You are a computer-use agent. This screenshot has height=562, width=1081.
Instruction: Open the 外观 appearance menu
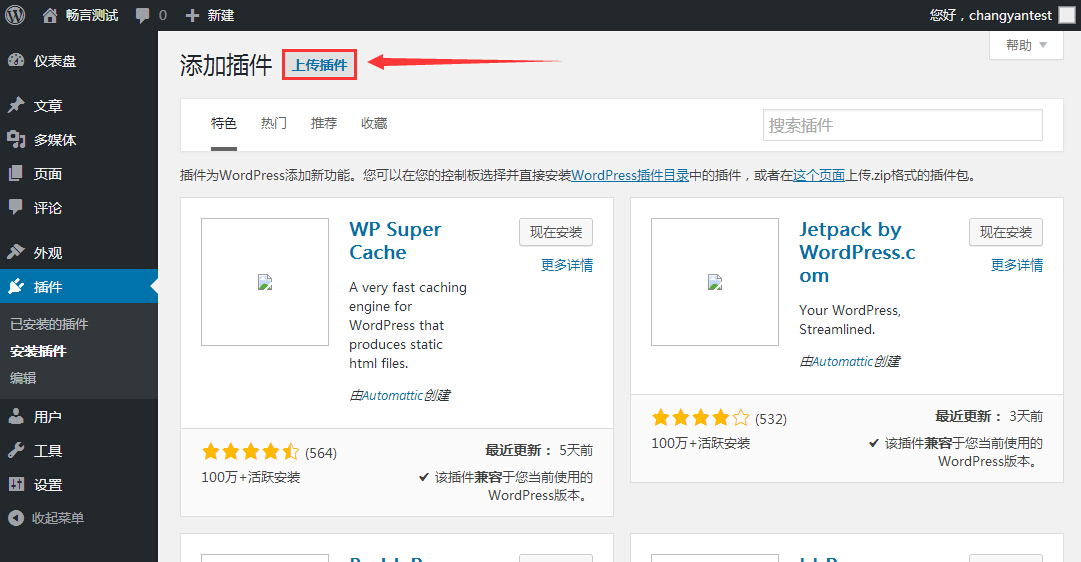pos(47,253)
